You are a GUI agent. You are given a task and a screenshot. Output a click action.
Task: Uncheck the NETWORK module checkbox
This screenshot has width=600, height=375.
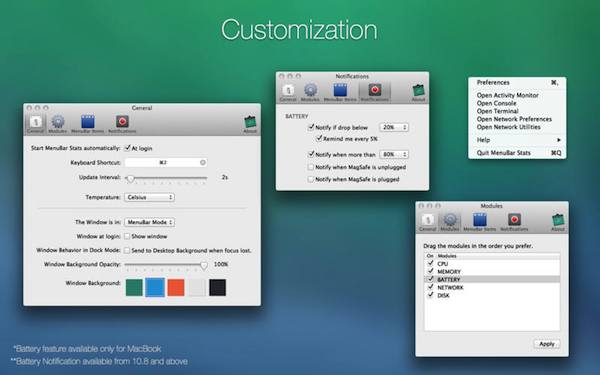(x=430, y=287)
